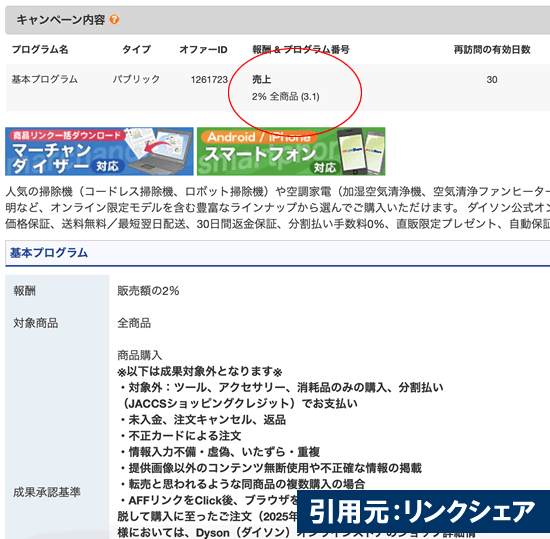
Task: Click the 再訪問の有効日数 column header
Action: pyautogui.click(x=492, y=49)
